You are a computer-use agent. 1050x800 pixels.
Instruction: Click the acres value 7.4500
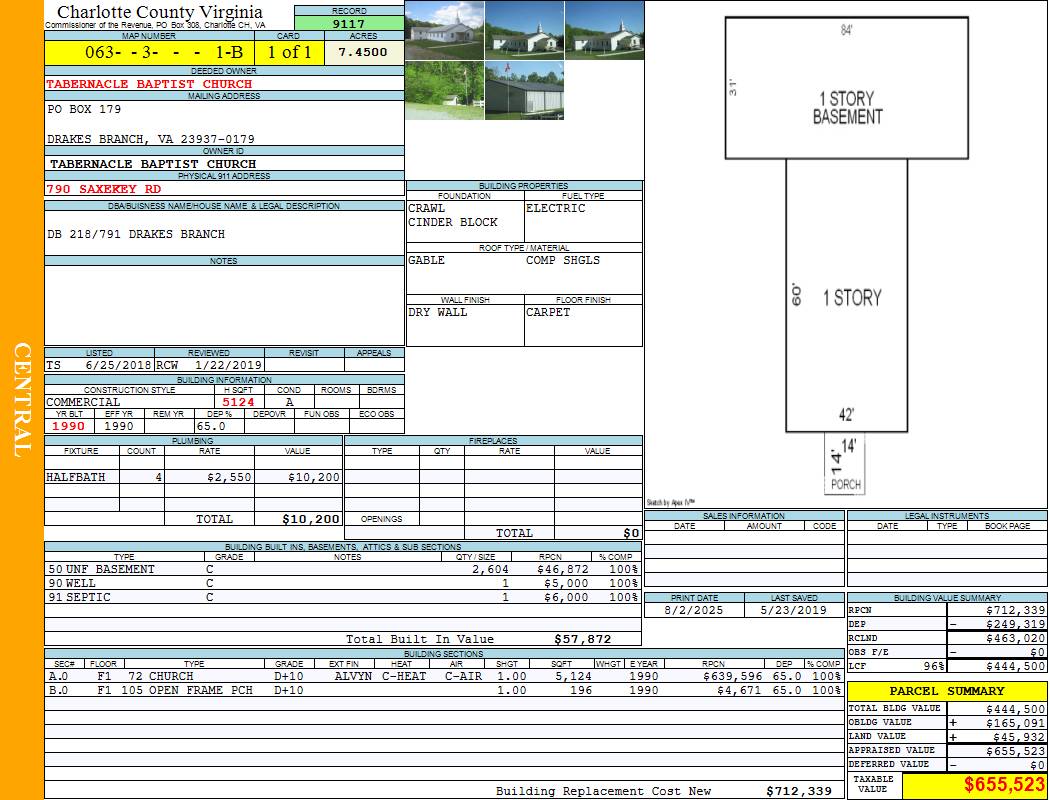point(363,52)
